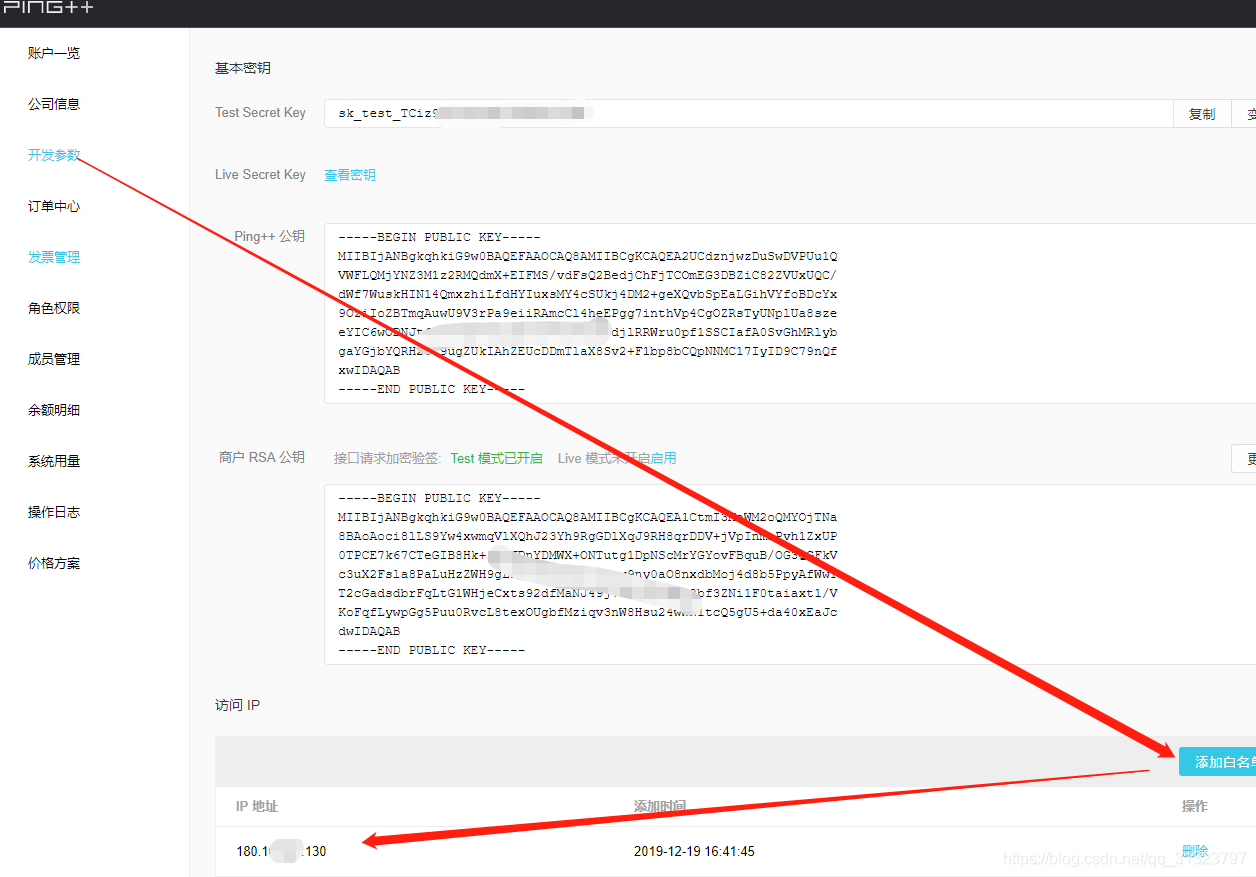Screen dimensions: 1256x877
Task: Open 余额明细 in the sidebar
Action: (x=54, y=410)
